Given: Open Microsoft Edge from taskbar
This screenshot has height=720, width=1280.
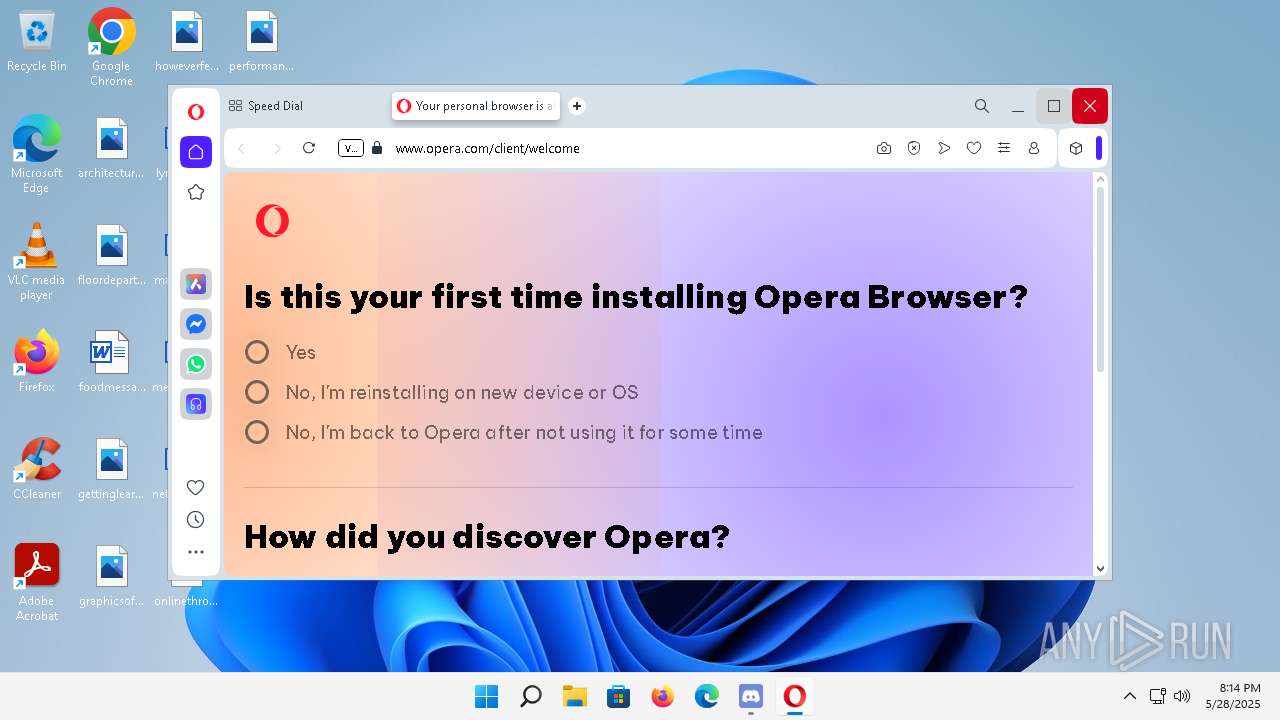Looking at the screenshot, I should coord(706,696).
